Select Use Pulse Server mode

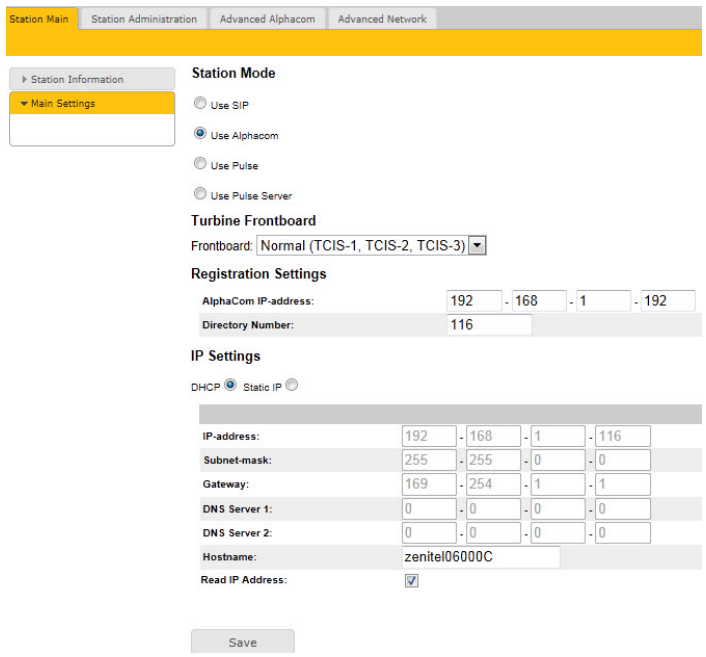click(x=201, y=194)
